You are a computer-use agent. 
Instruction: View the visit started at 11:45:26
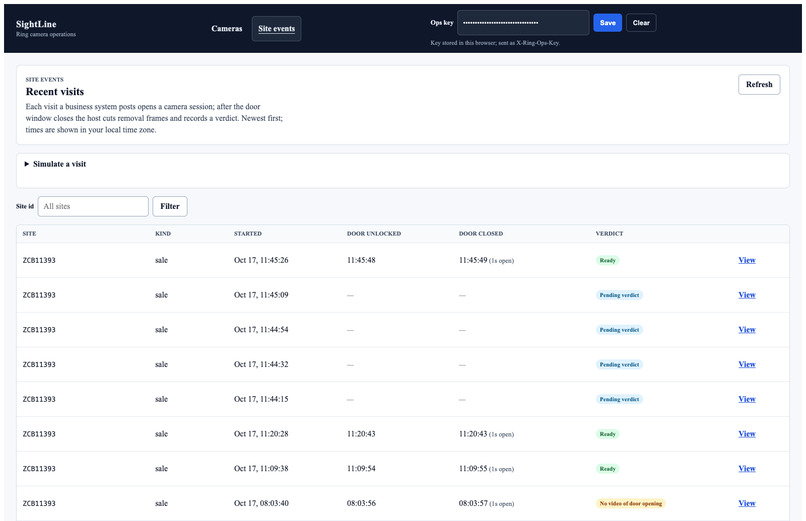click(747, 260)
